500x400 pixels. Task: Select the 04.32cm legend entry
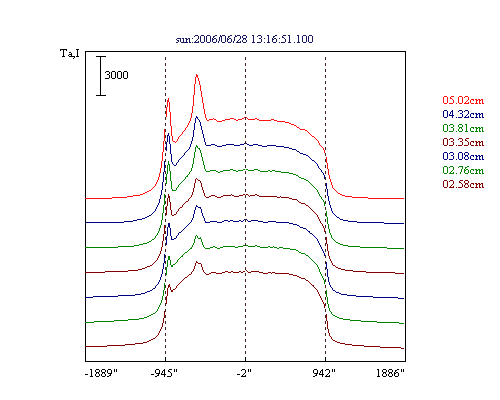(x=463, y=114)
